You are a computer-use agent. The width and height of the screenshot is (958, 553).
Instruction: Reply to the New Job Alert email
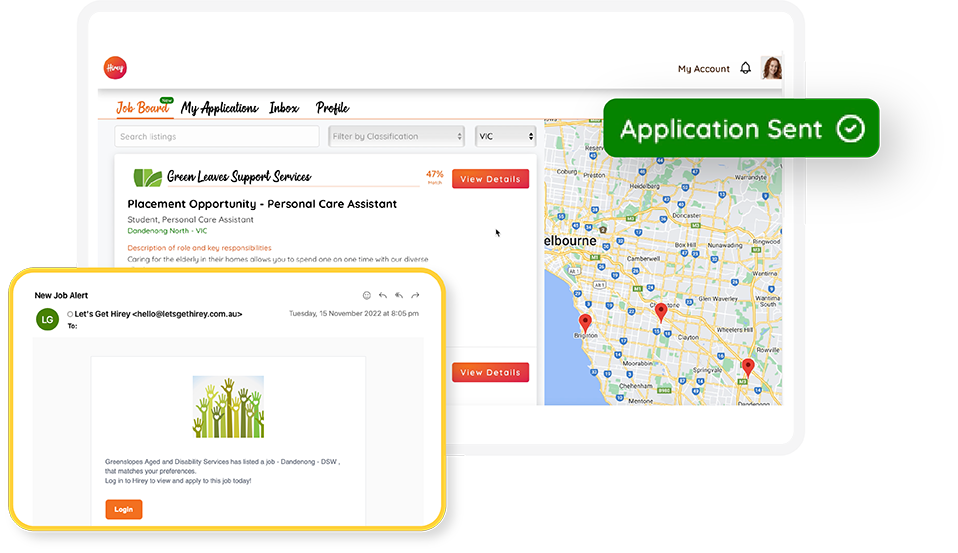click(x=383, y=295)
